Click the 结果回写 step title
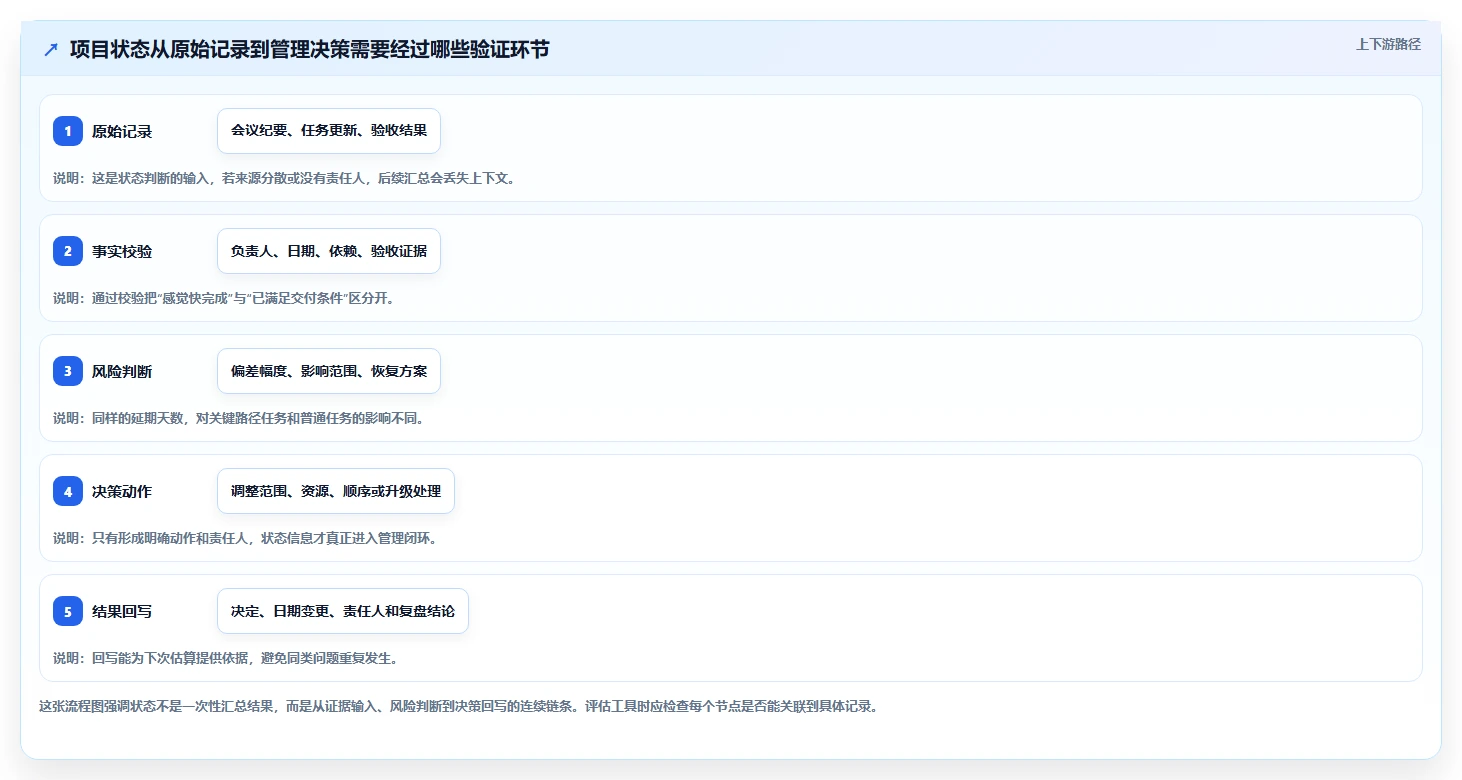This screenshot has height=780, width=1462. (122, 611)
